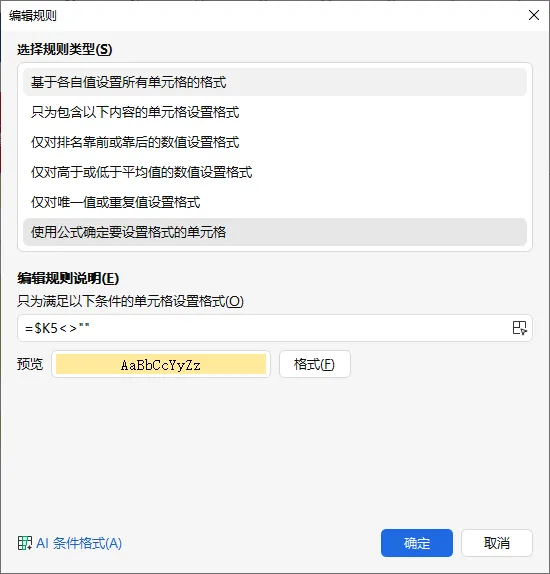Image resolution: width=550 pixels, height=574 pixels.
Task: Click the 预览 label beside the preview
Action: pyautogui.click(x=30, y=364)
